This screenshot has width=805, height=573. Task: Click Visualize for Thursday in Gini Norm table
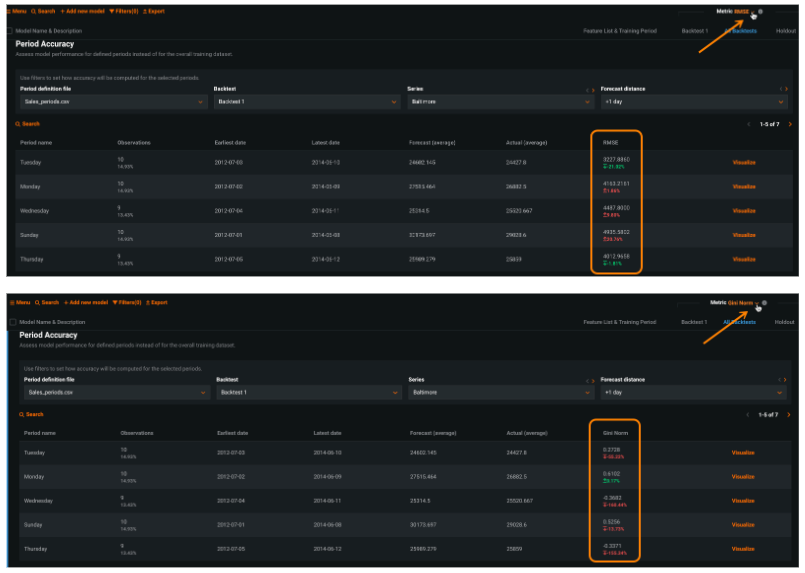[x=744, y=548]
